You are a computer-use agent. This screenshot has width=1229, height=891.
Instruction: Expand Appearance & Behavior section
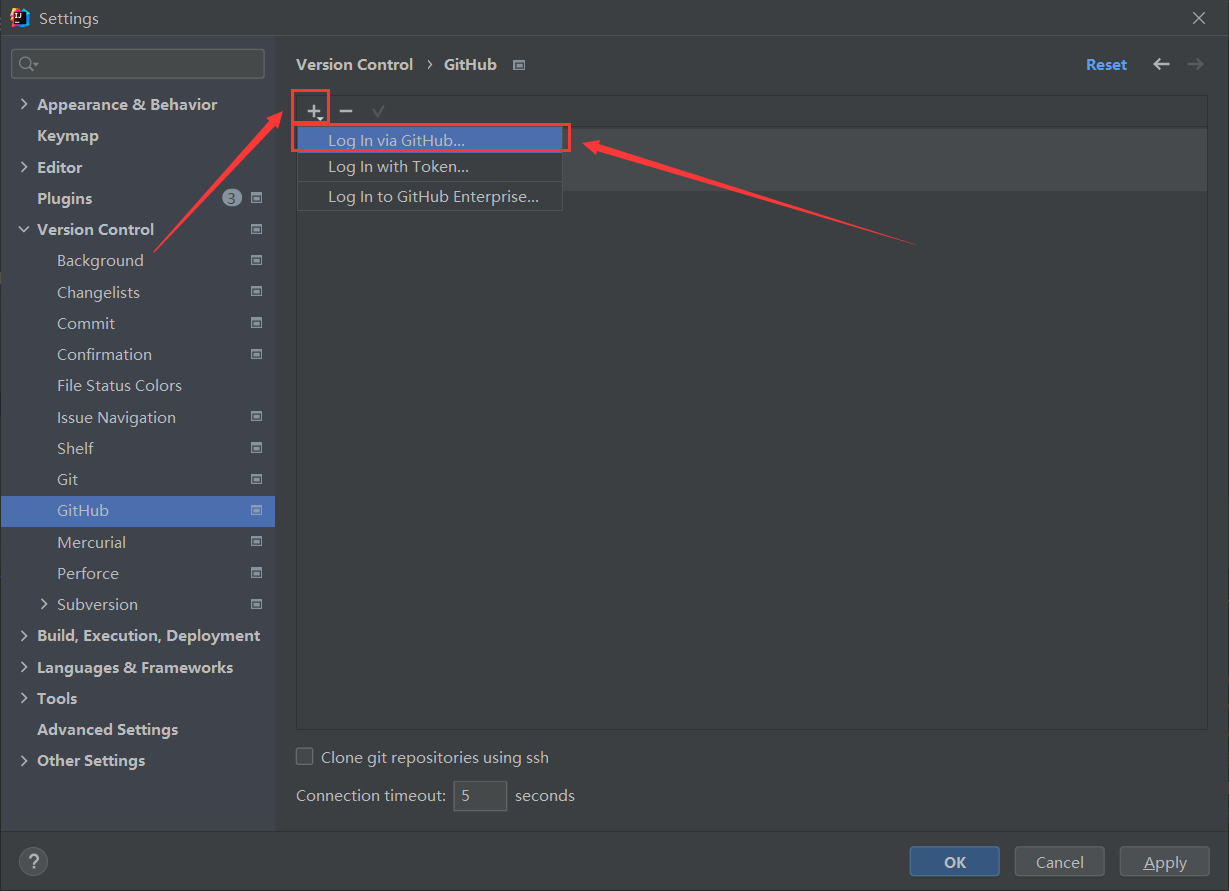pos(24,104)
